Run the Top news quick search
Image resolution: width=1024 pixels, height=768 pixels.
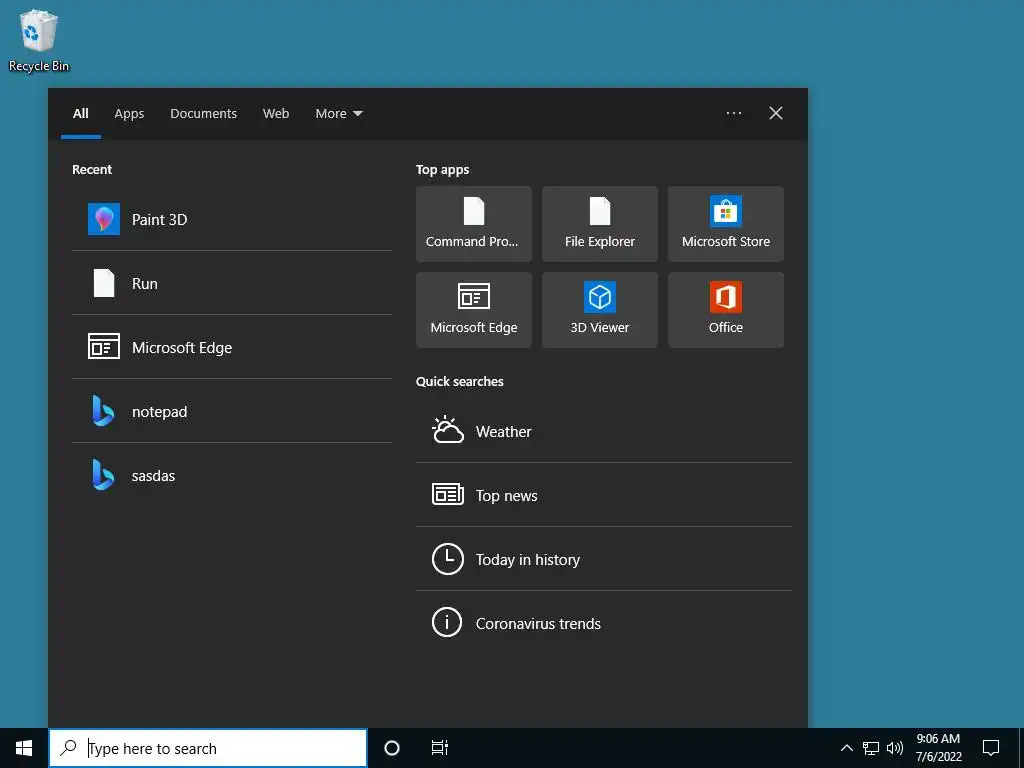coord(604,495)
